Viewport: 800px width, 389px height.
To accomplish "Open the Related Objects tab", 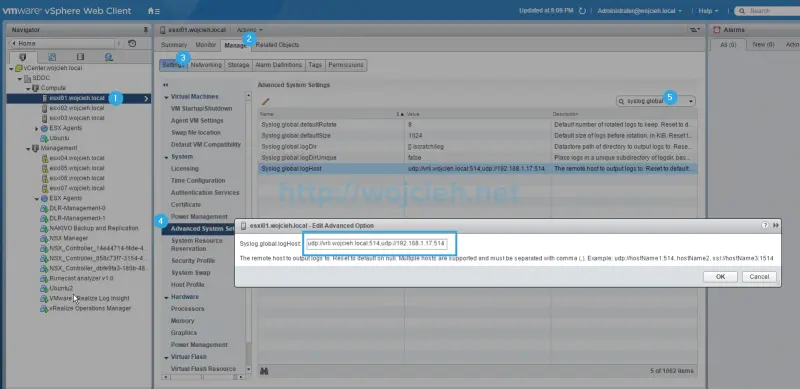I will (278, 45).
